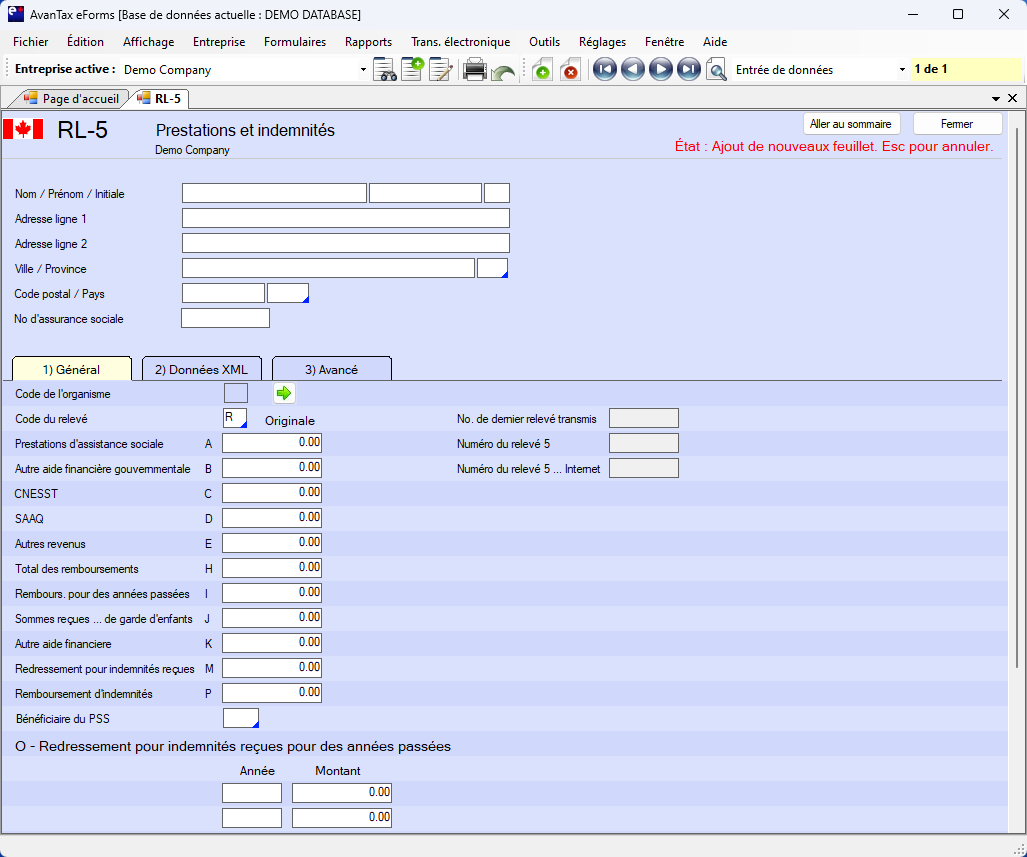This screenshot has height=857, width=1027.
Task: Select the 1) Général tab
Action: pyautogui.click(x=71, y=369)
